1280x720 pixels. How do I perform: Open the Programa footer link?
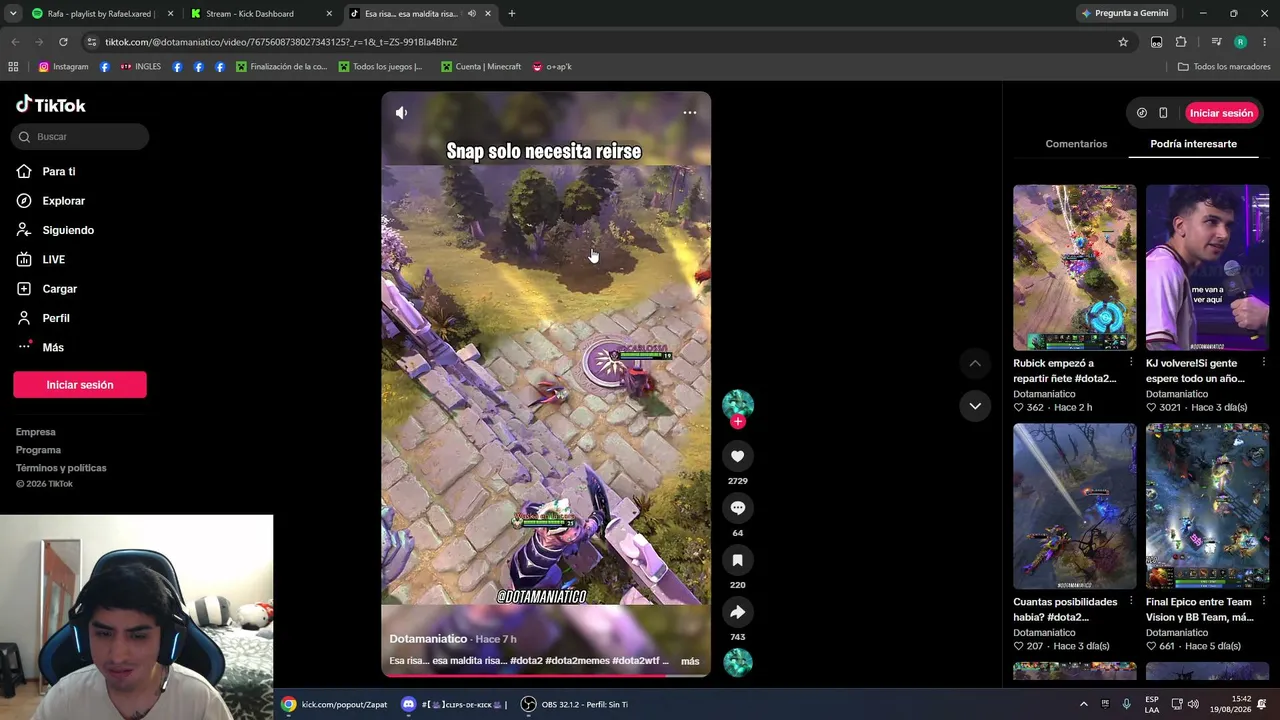point(38,450)
